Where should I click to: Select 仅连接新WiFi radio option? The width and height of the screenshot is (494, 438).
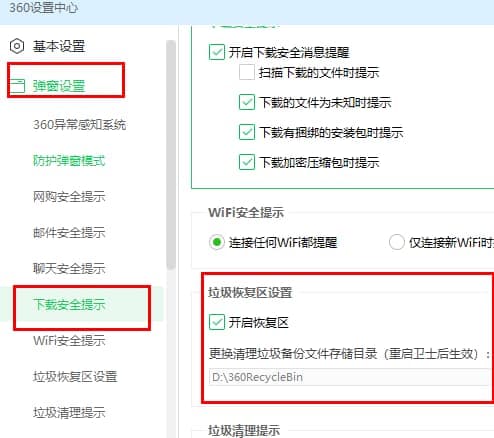[397, 242]
